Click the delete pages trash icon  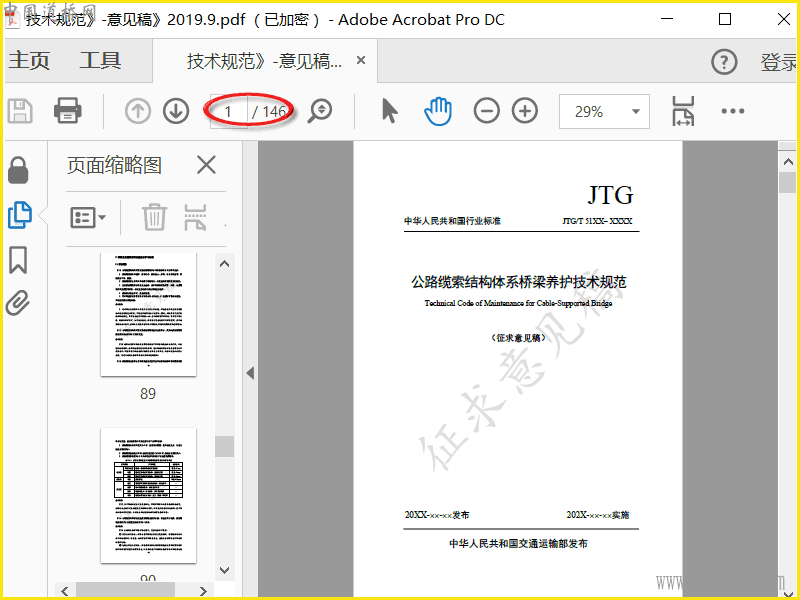point(154,217)
